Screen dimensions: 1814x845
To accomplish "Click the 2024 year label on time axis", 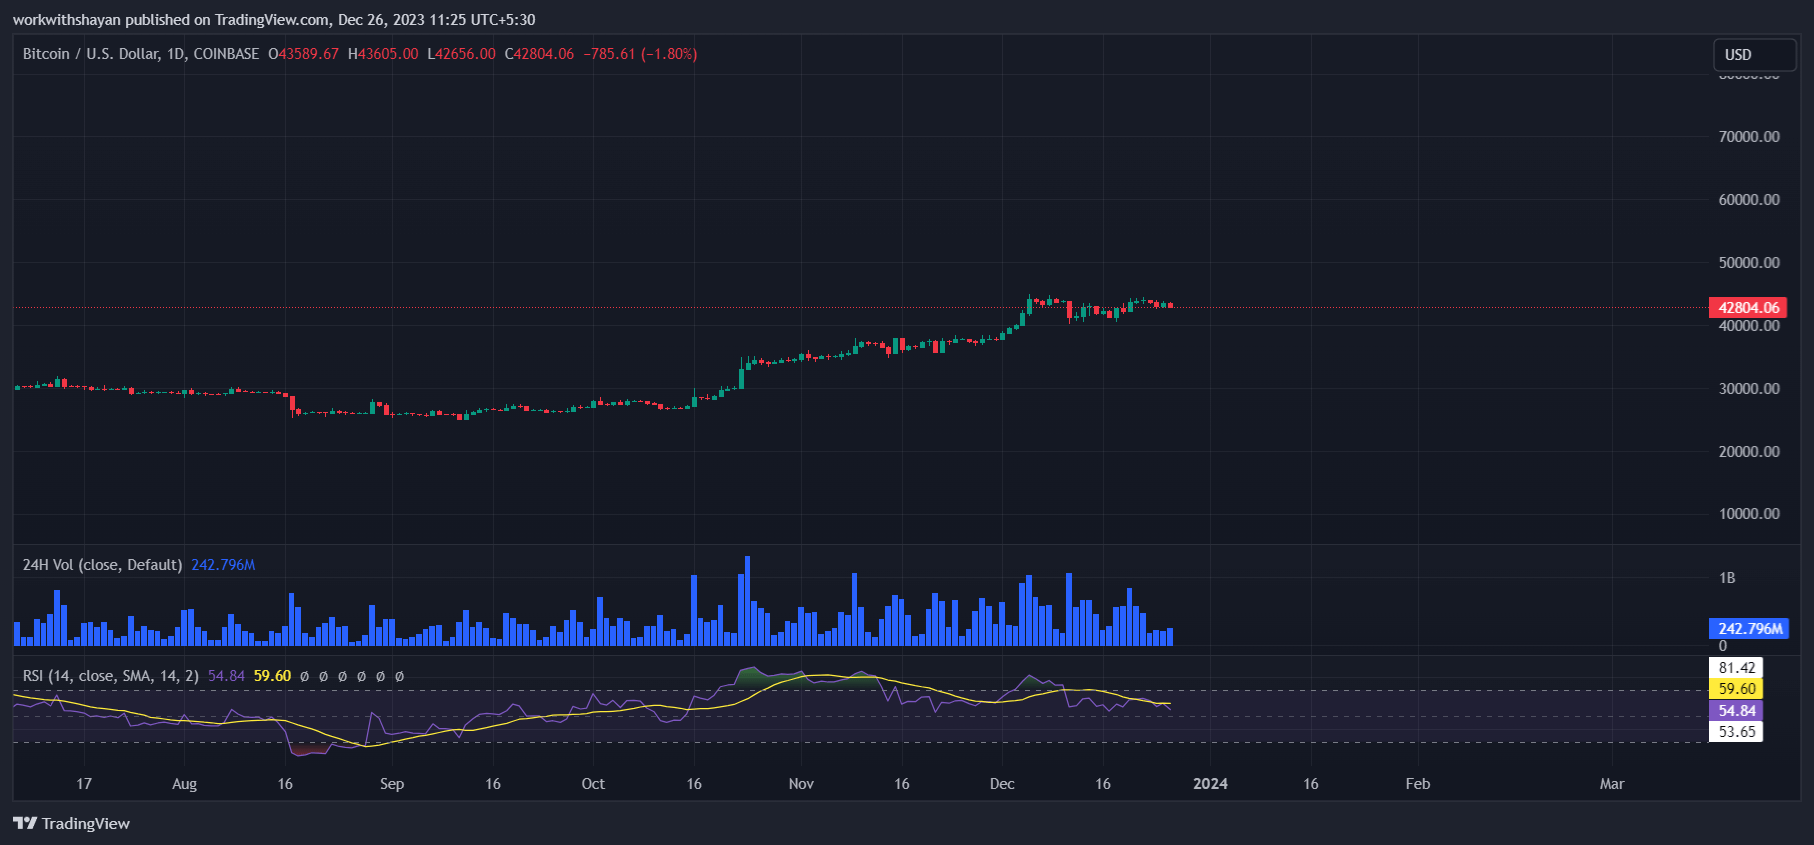I will pyautogui.click(x=1210, y=784).
